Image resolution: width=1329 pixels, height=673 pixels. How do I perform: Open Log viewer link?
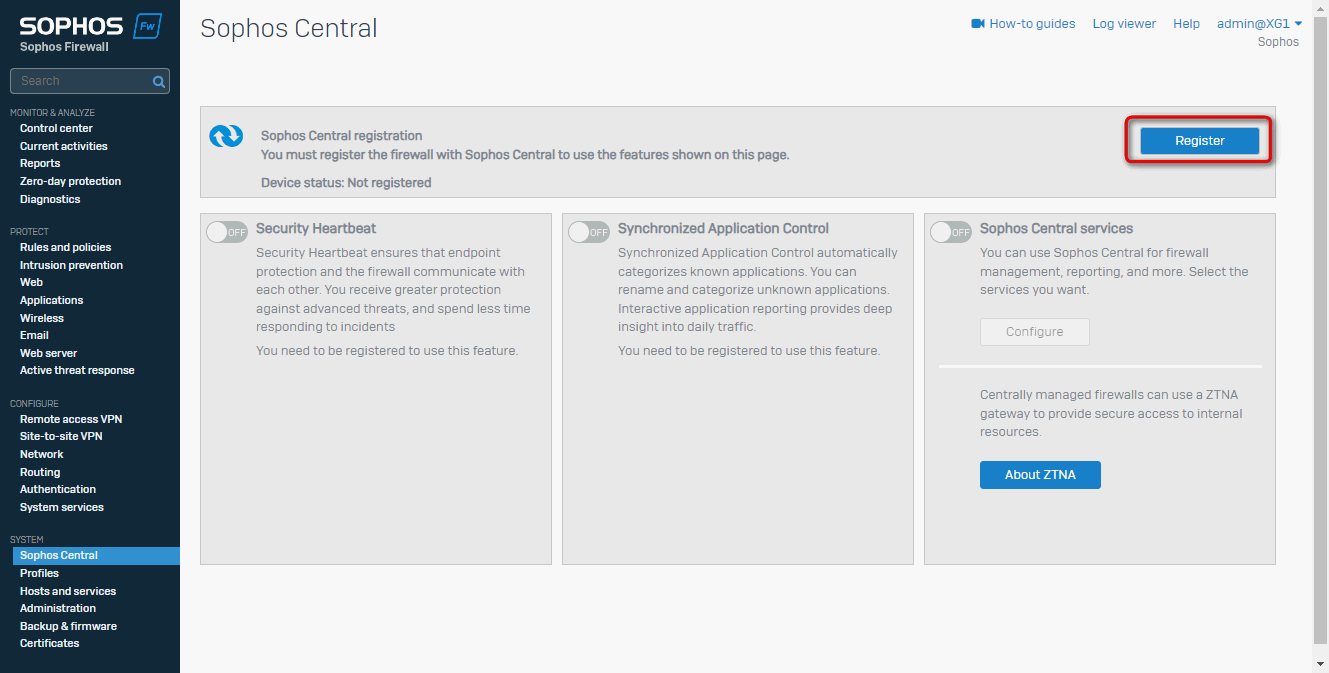pos(1124,24)
